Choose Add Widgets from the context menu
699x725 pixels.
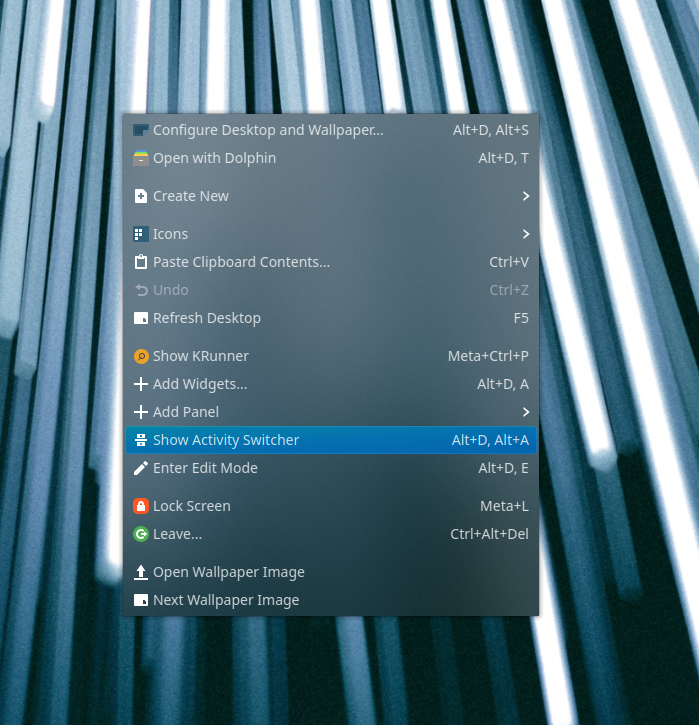pos(200,384)
